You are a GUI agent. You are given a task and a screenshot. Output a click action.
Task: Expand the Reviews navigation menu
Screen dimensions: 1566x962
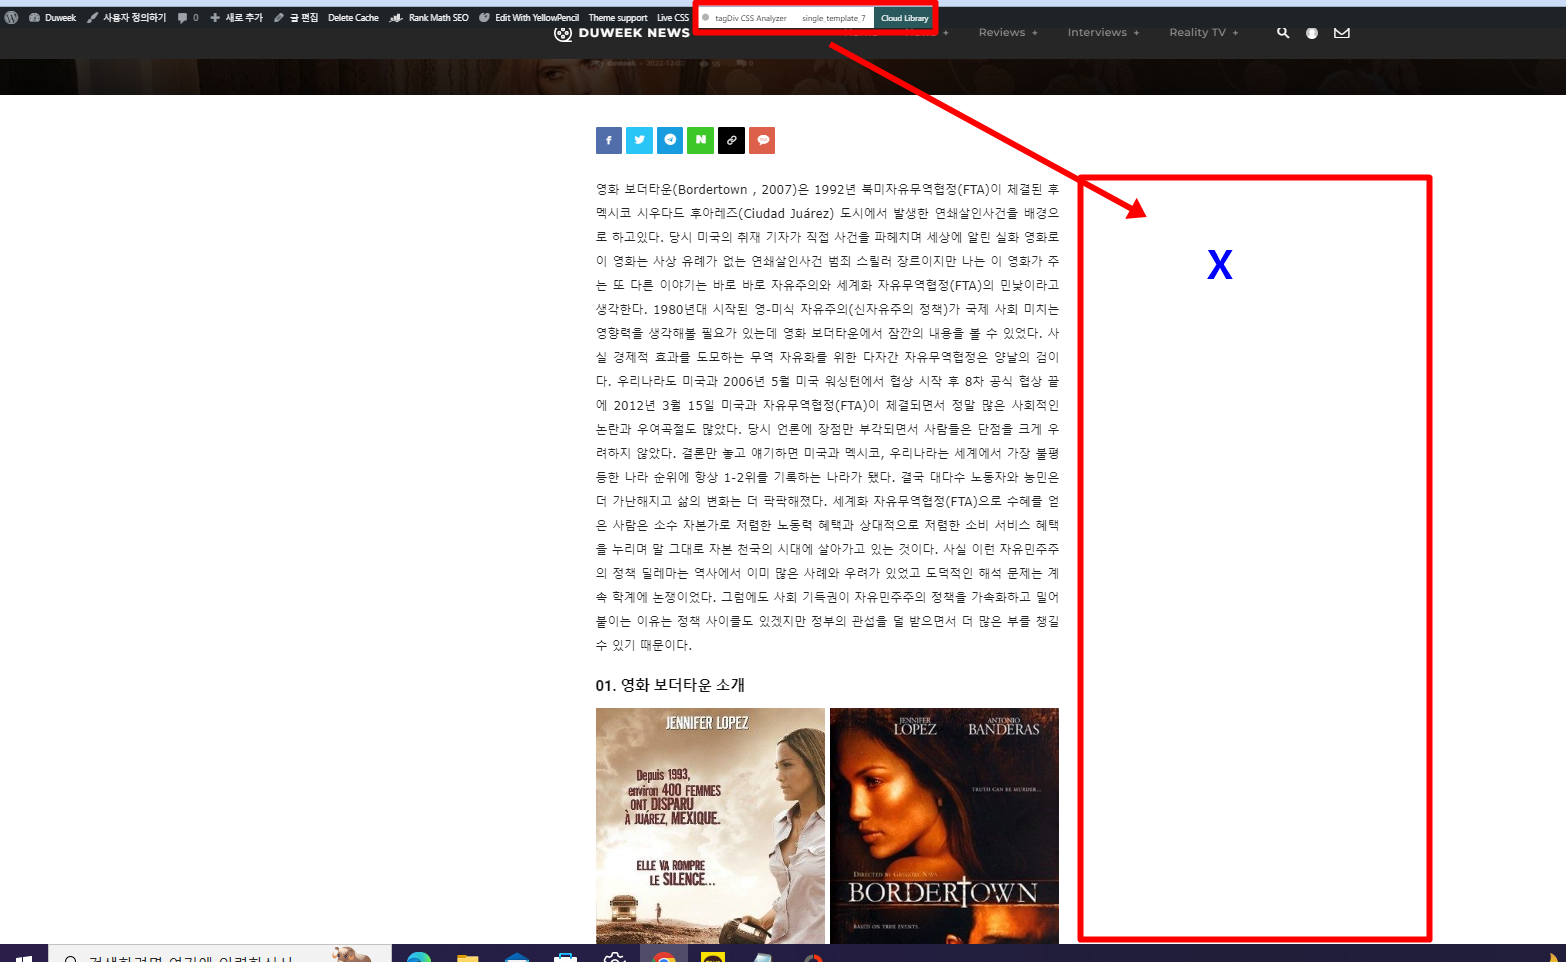pyautogui.click(x=1008, y=33)
